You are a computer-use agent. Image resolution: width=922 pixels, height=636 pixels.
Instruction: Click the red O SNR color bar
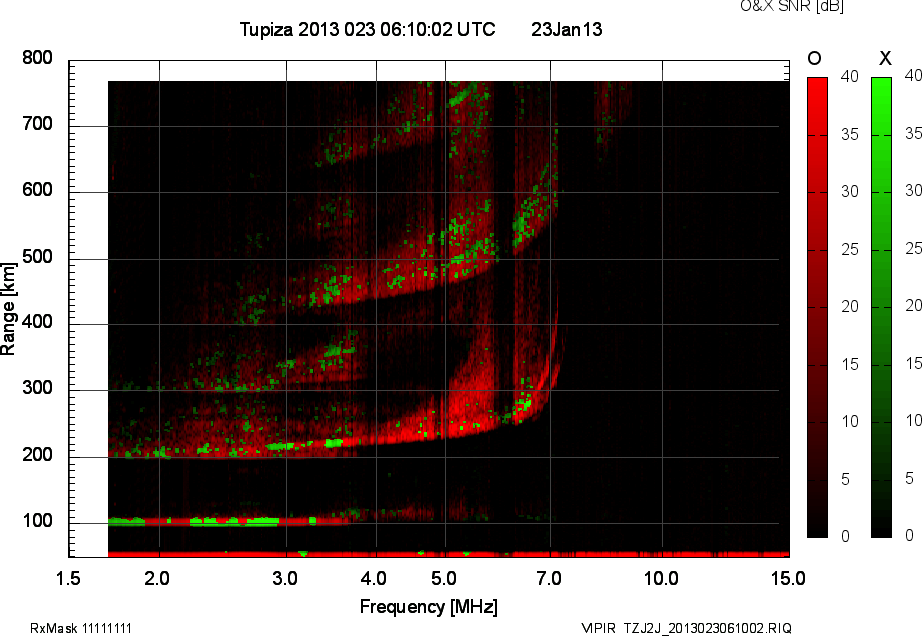pos(817,307)
